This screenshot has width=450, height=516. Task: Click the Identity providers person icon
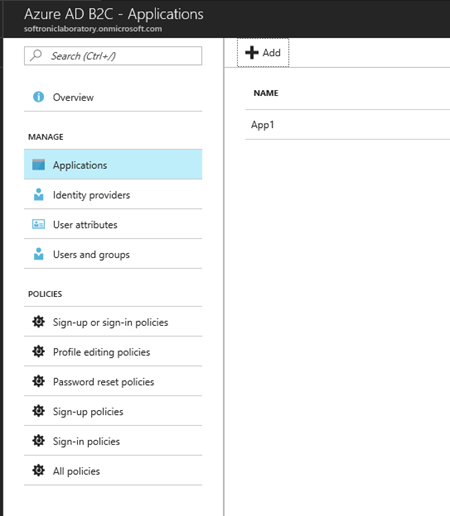point(39,195)
